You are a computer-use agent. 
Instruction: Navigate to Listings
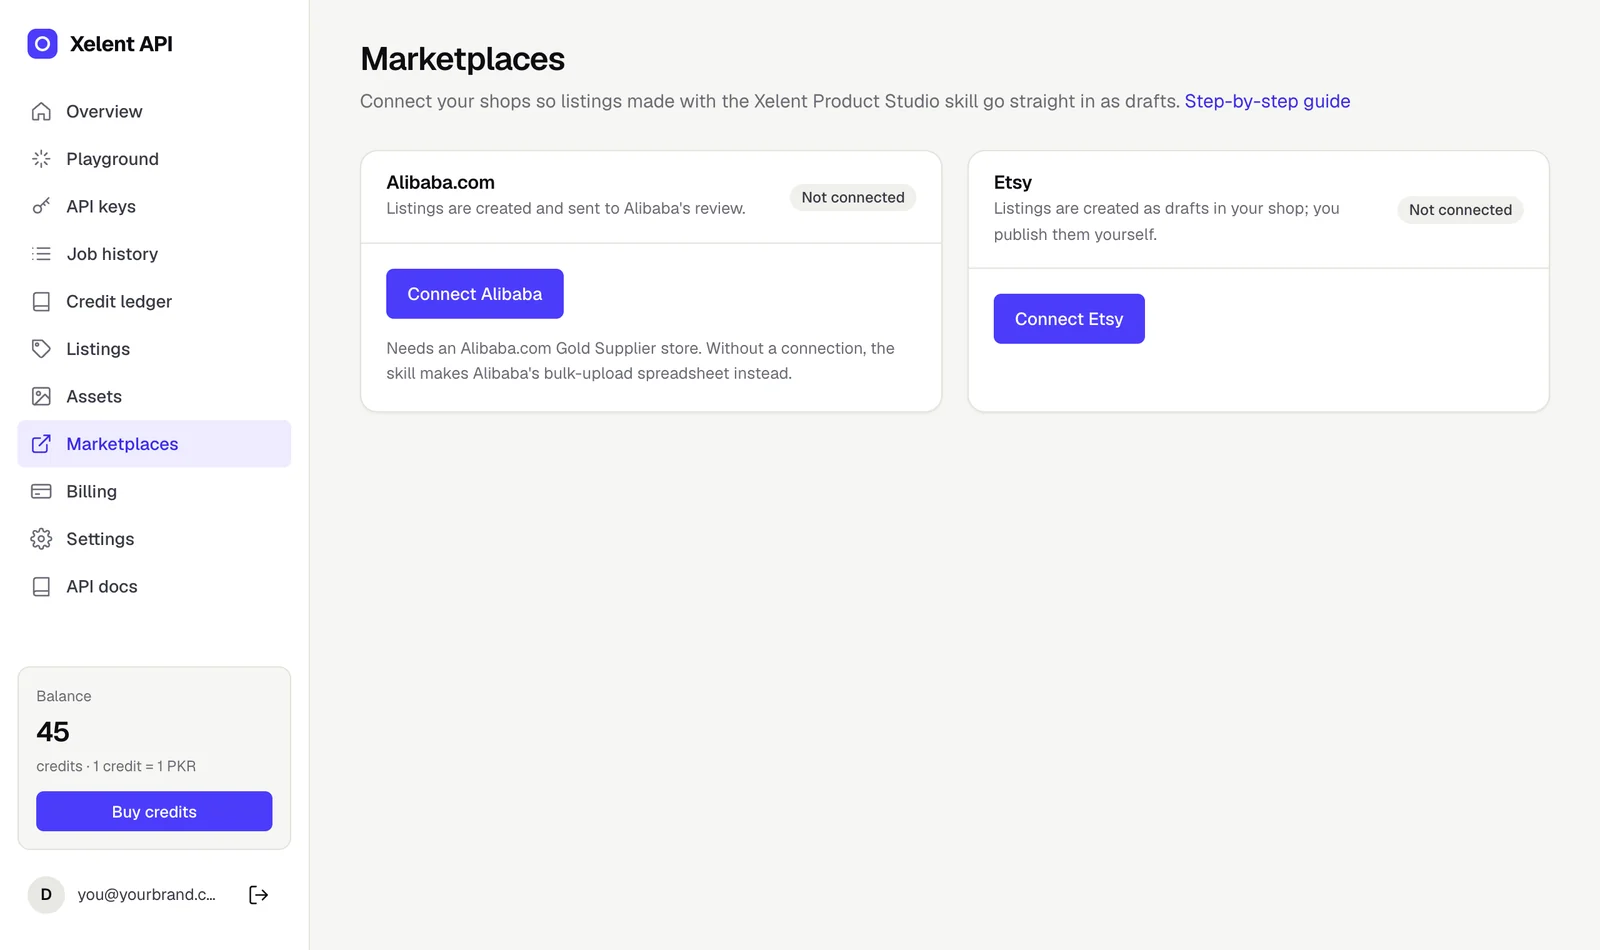point(154,349)
